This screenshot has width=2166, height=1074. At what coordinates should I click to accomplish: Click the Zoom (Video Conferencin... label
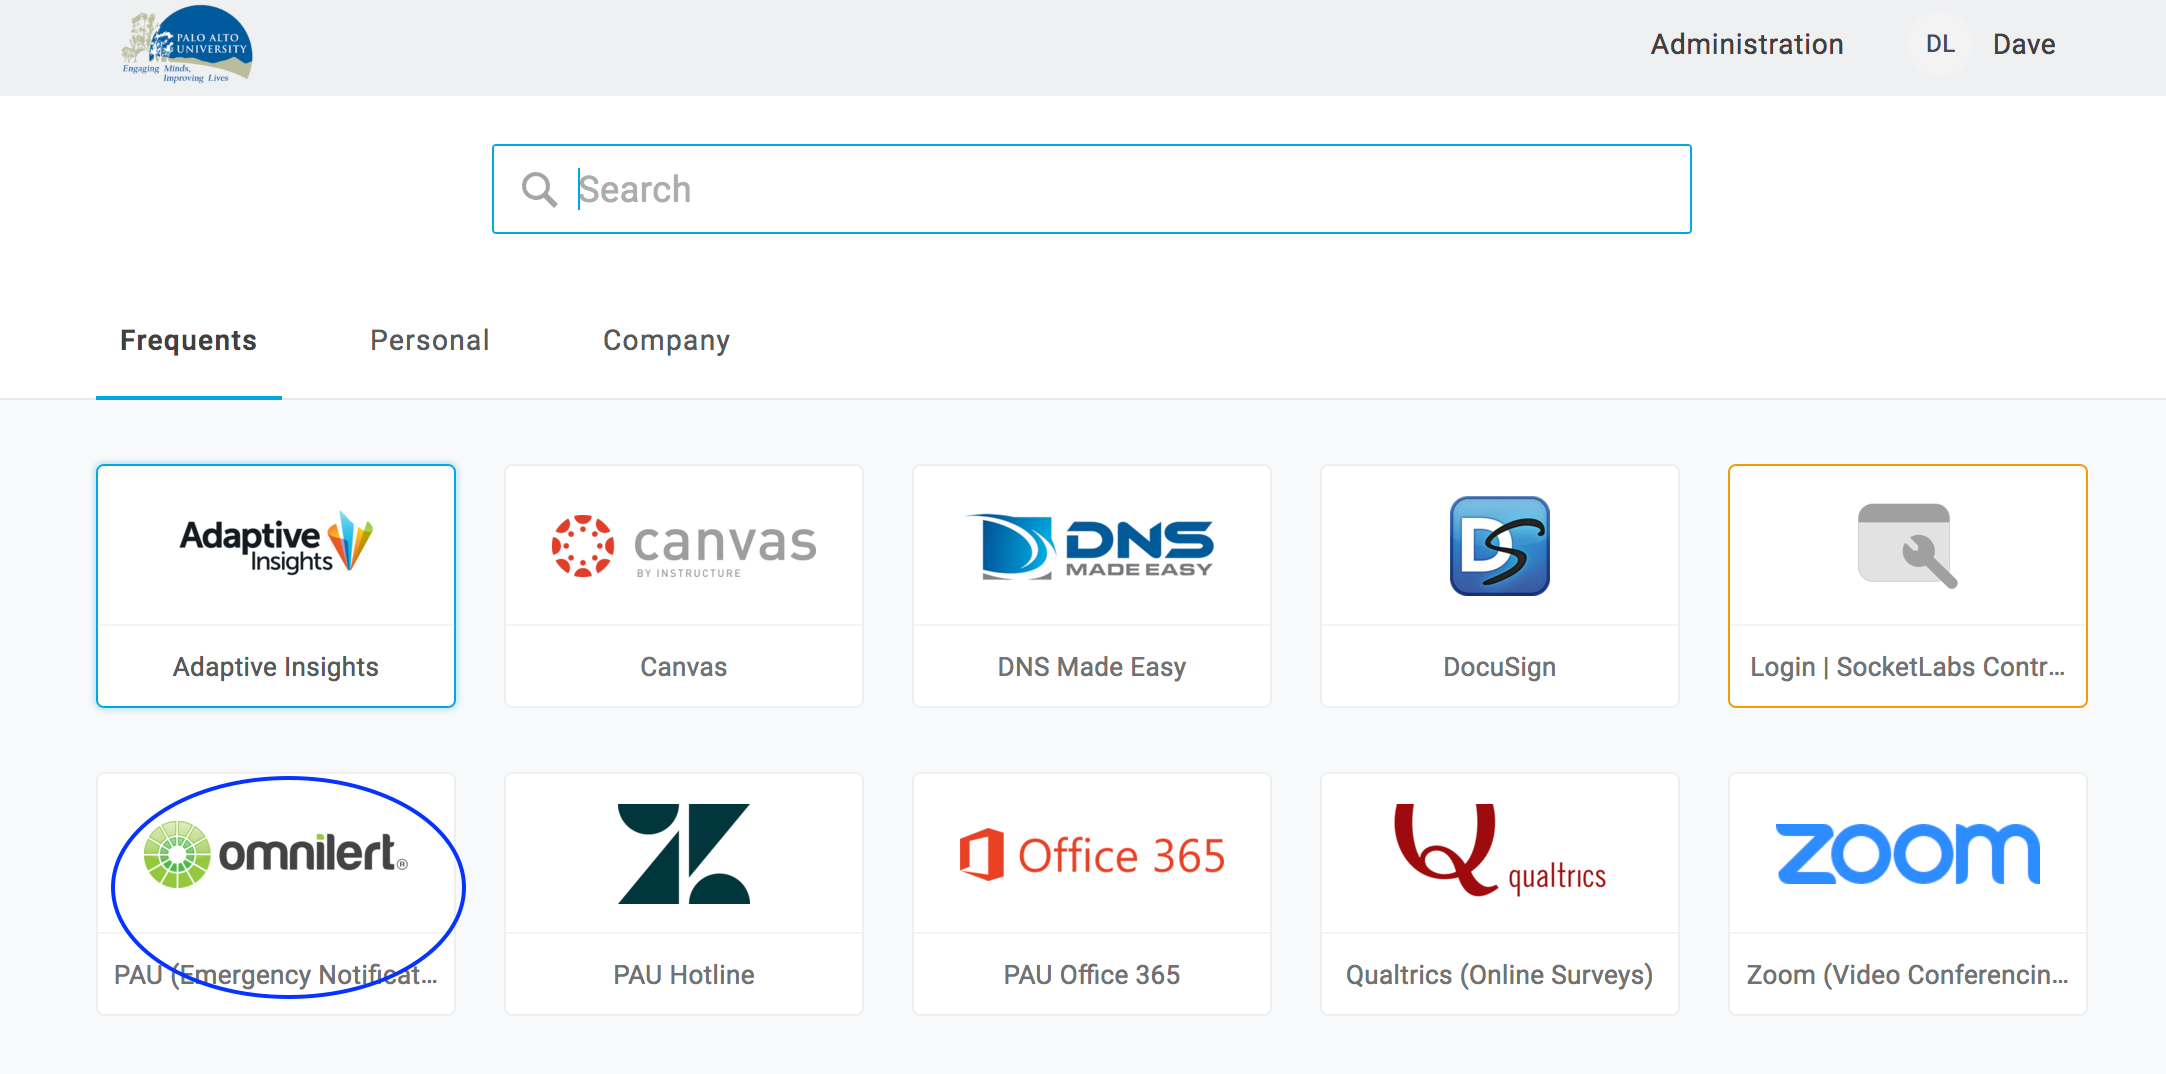[1908, 975]
